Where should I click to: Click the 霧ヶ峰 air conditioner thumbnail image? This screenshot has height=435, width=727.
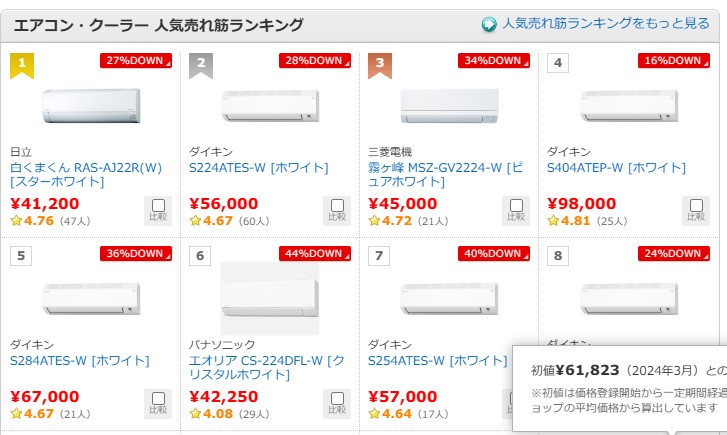pos(448,105)
